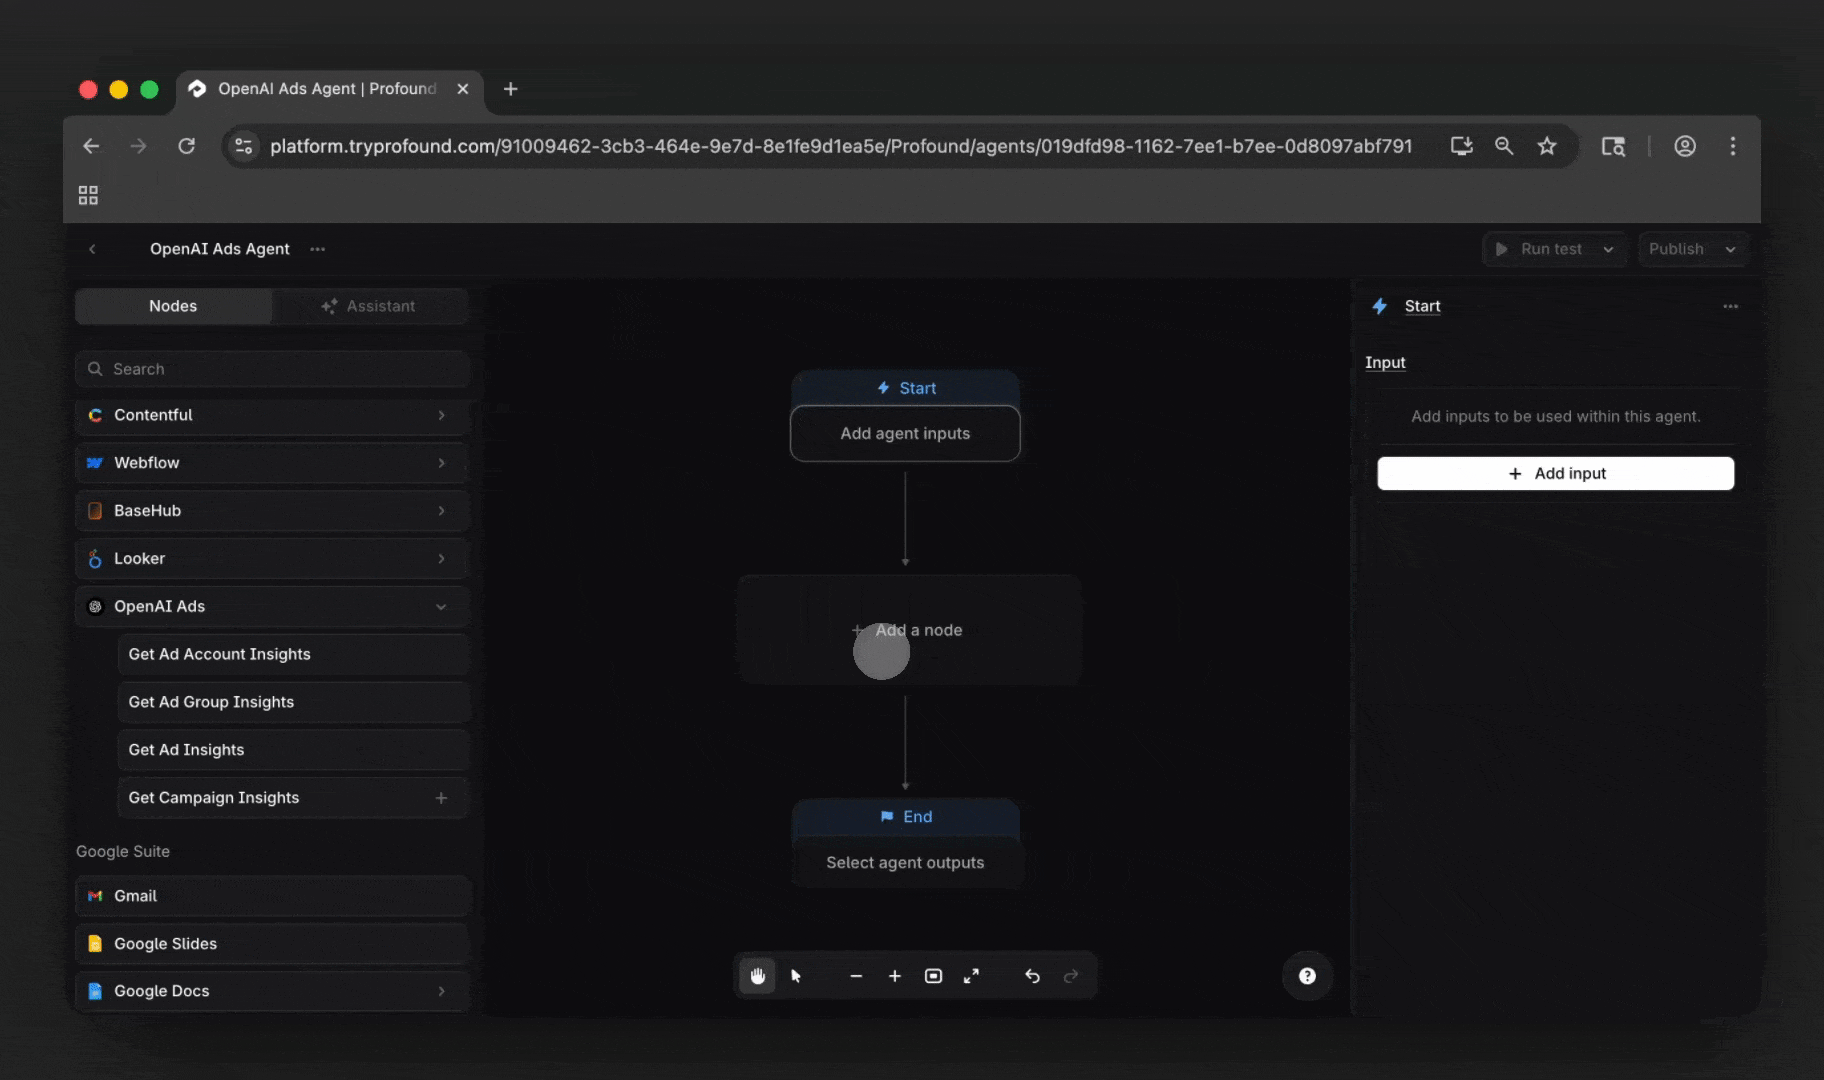
Task: Enter fullscreen canvas mode
Action: pyautogui.click(x=971, y=976)
